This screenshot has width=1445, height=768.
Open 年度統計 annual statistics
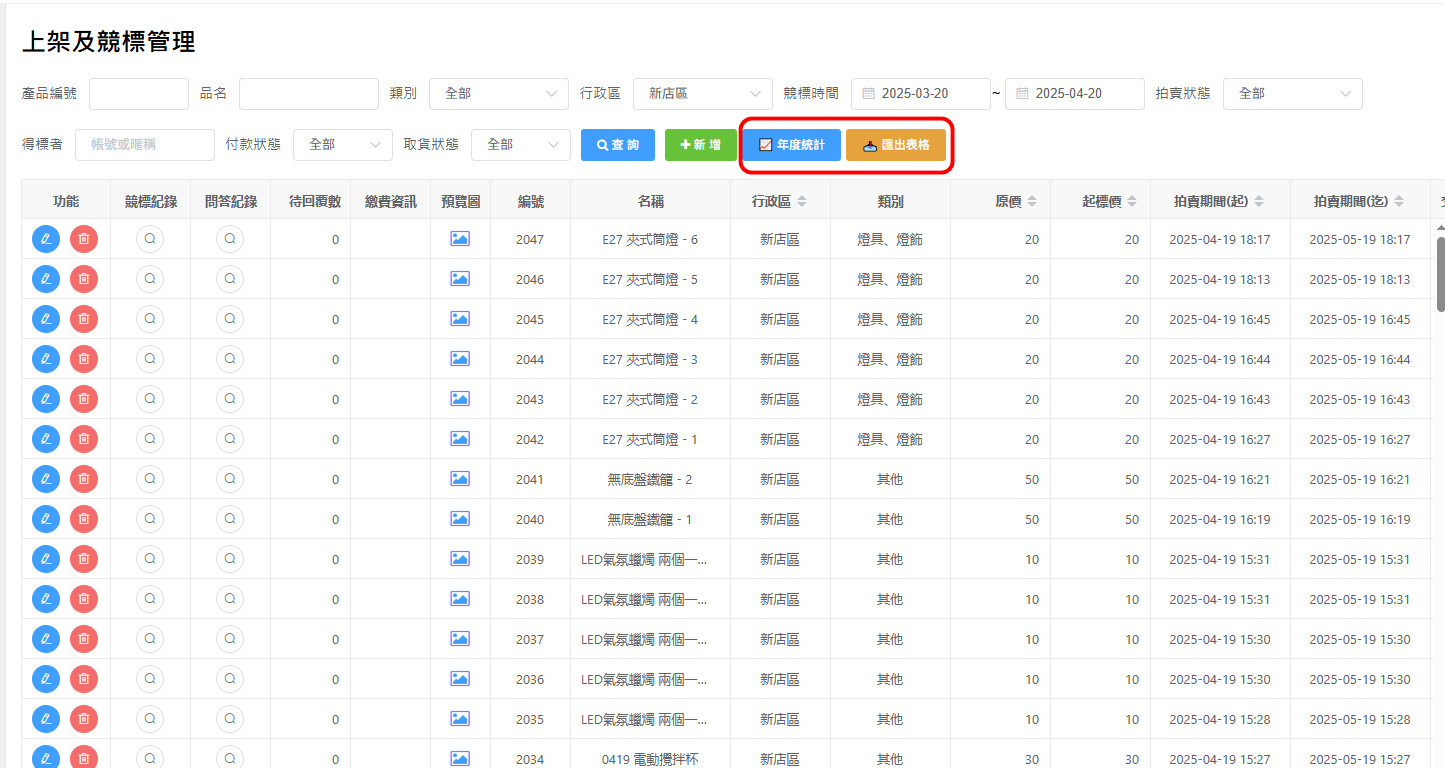pyautogui.click(x=791, y=144)
